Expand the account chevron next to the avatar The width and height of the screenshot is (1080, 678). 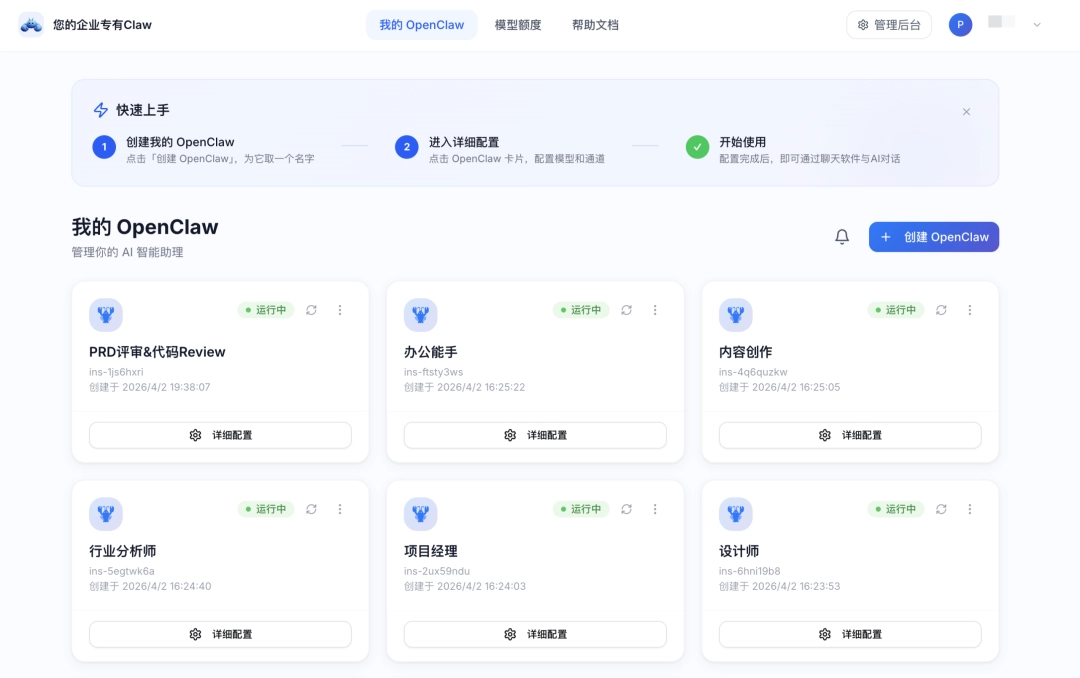[x=1035, y=24]
